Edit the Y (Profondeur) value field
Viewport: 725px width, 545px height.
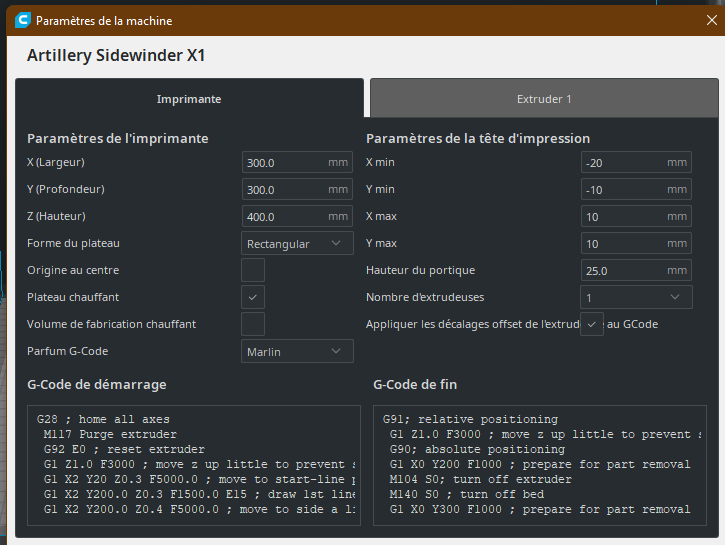pyautogui.click(x=297, y=189)
